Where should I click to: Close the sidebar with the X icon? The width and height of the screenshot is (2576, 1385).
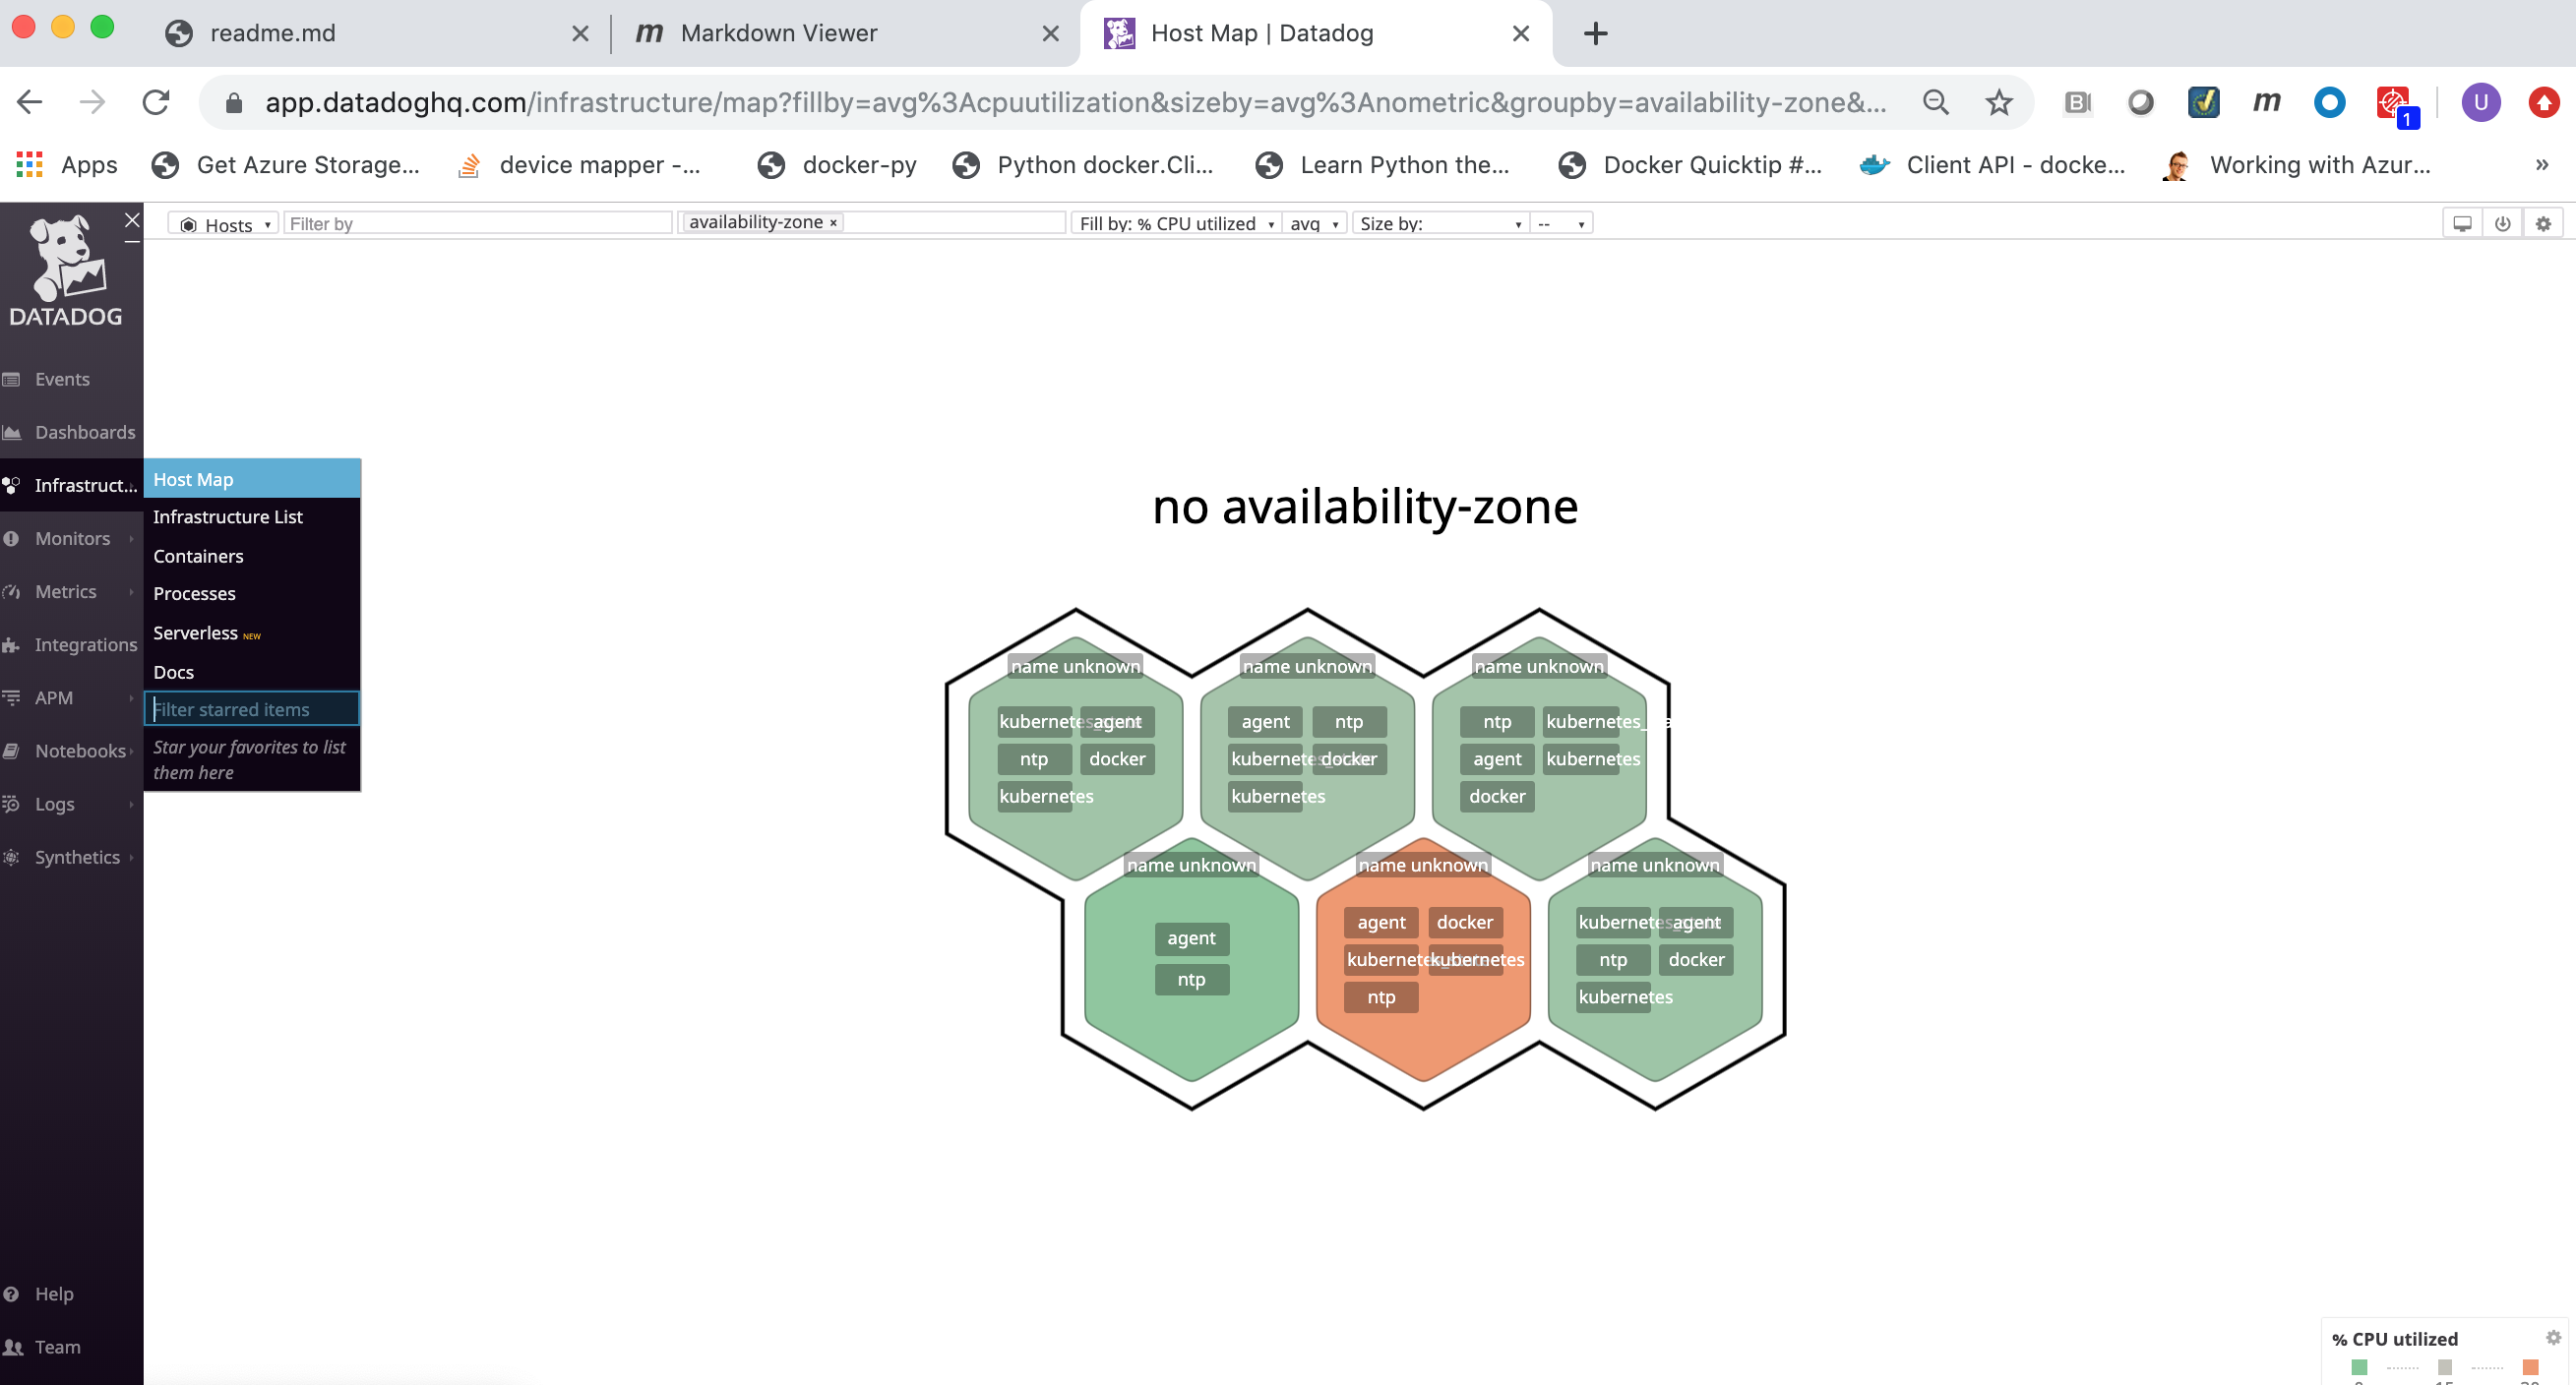click(x=132, y=220)
